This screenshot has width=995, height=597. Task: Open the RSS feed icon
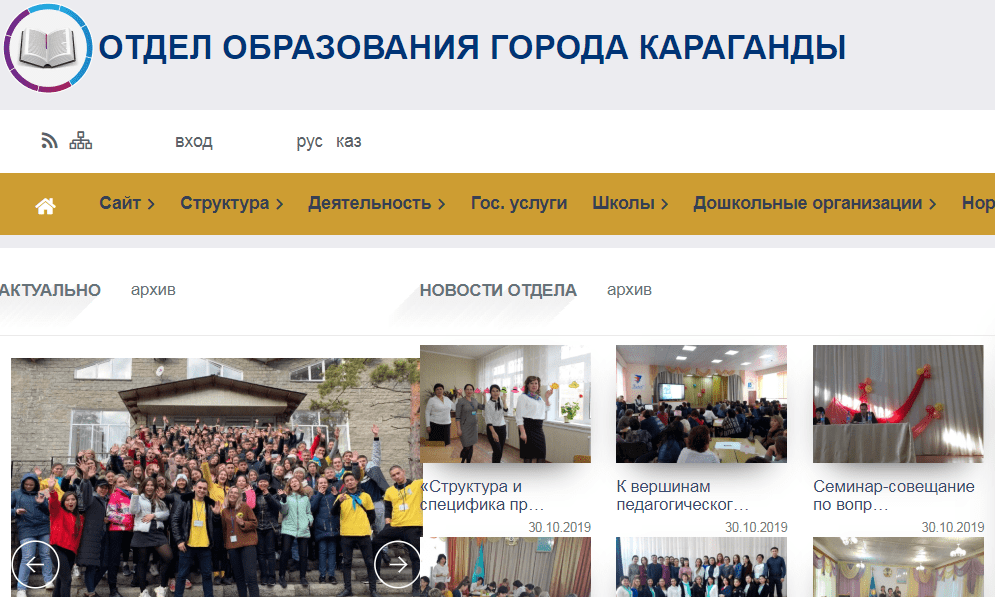(49, 139)
